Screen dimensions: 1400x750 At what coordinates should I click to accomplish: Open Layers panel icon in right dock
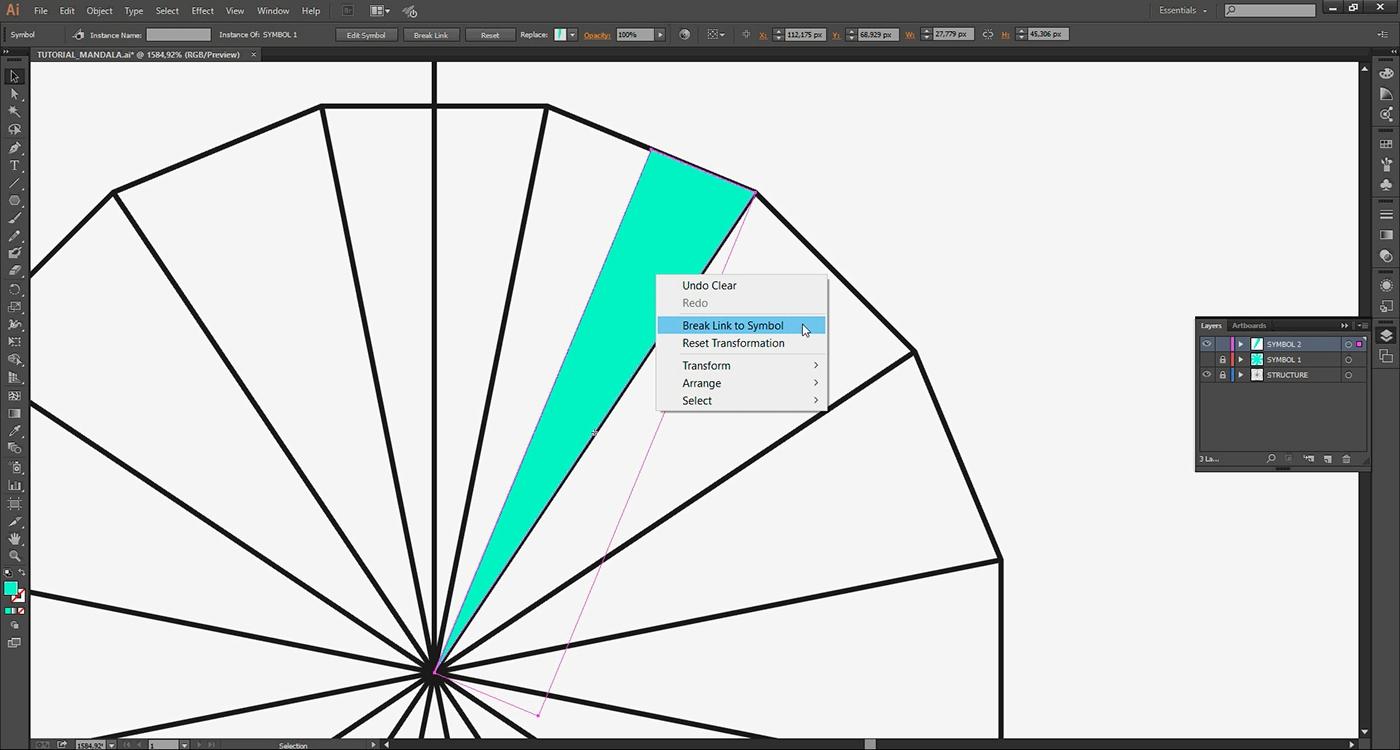point(1386,335)
